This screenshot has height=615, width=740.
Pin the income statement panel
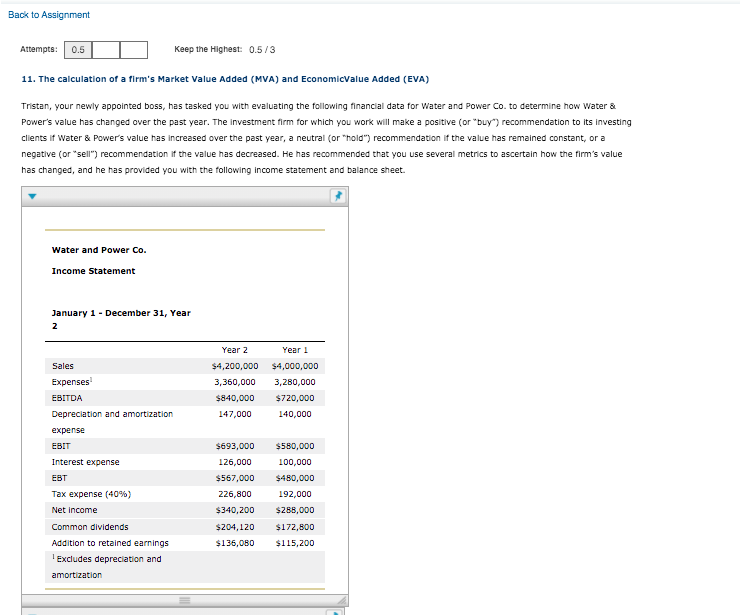click(x=338, y=196)
